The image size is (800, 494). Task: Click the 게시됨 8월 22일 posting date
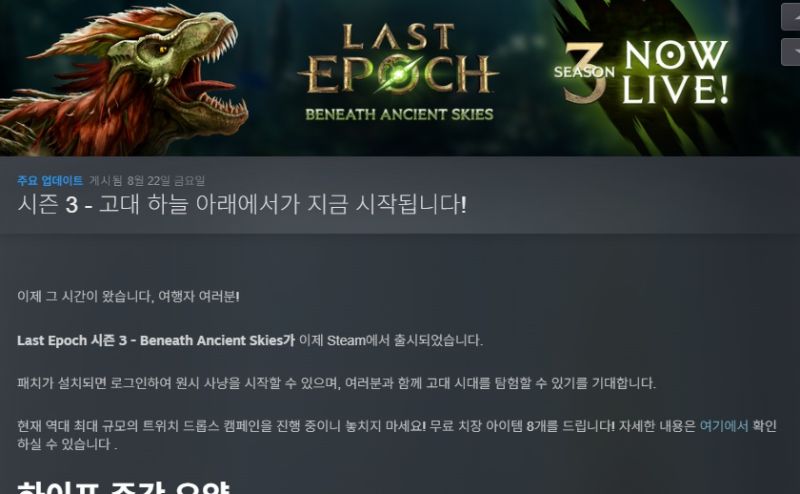point(147,181)
